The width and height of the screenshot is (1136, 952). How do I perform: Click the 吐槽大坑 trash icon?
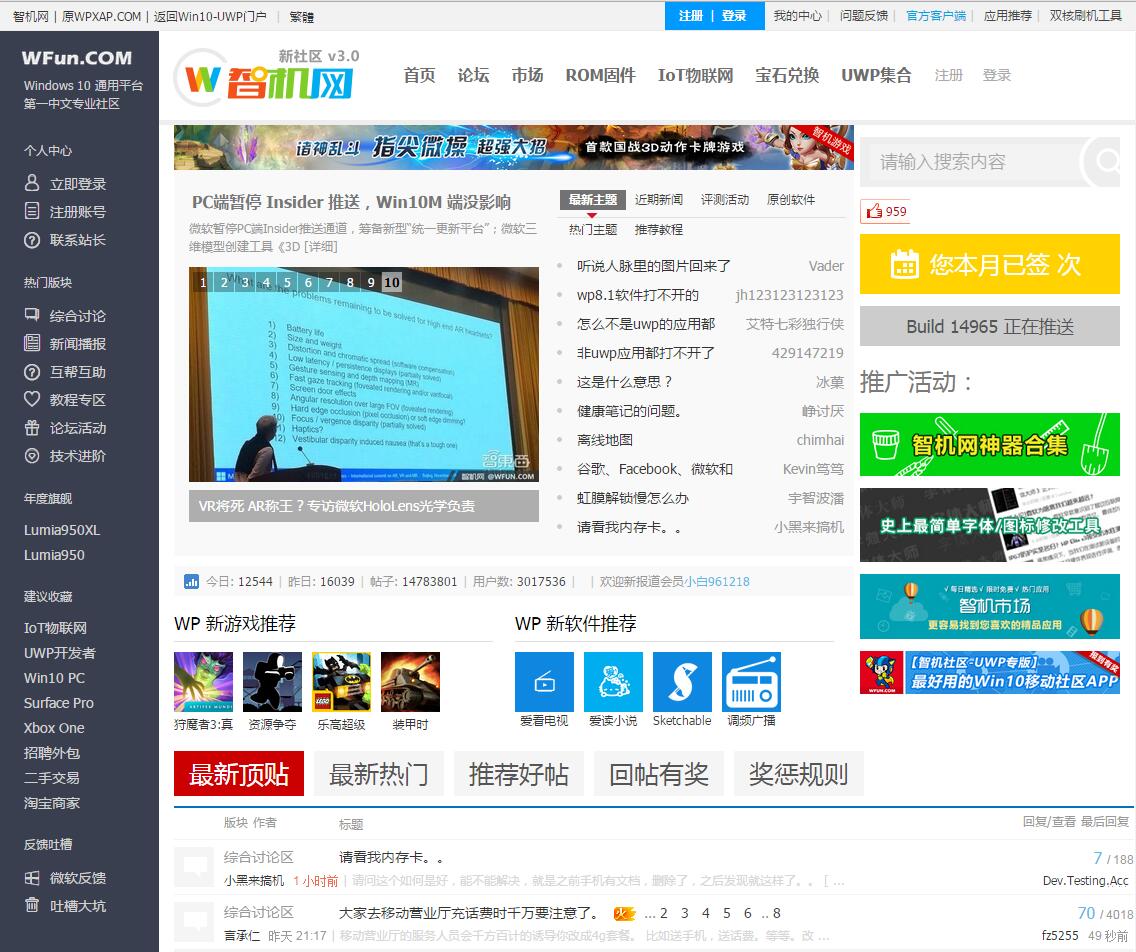pos(32,905)
